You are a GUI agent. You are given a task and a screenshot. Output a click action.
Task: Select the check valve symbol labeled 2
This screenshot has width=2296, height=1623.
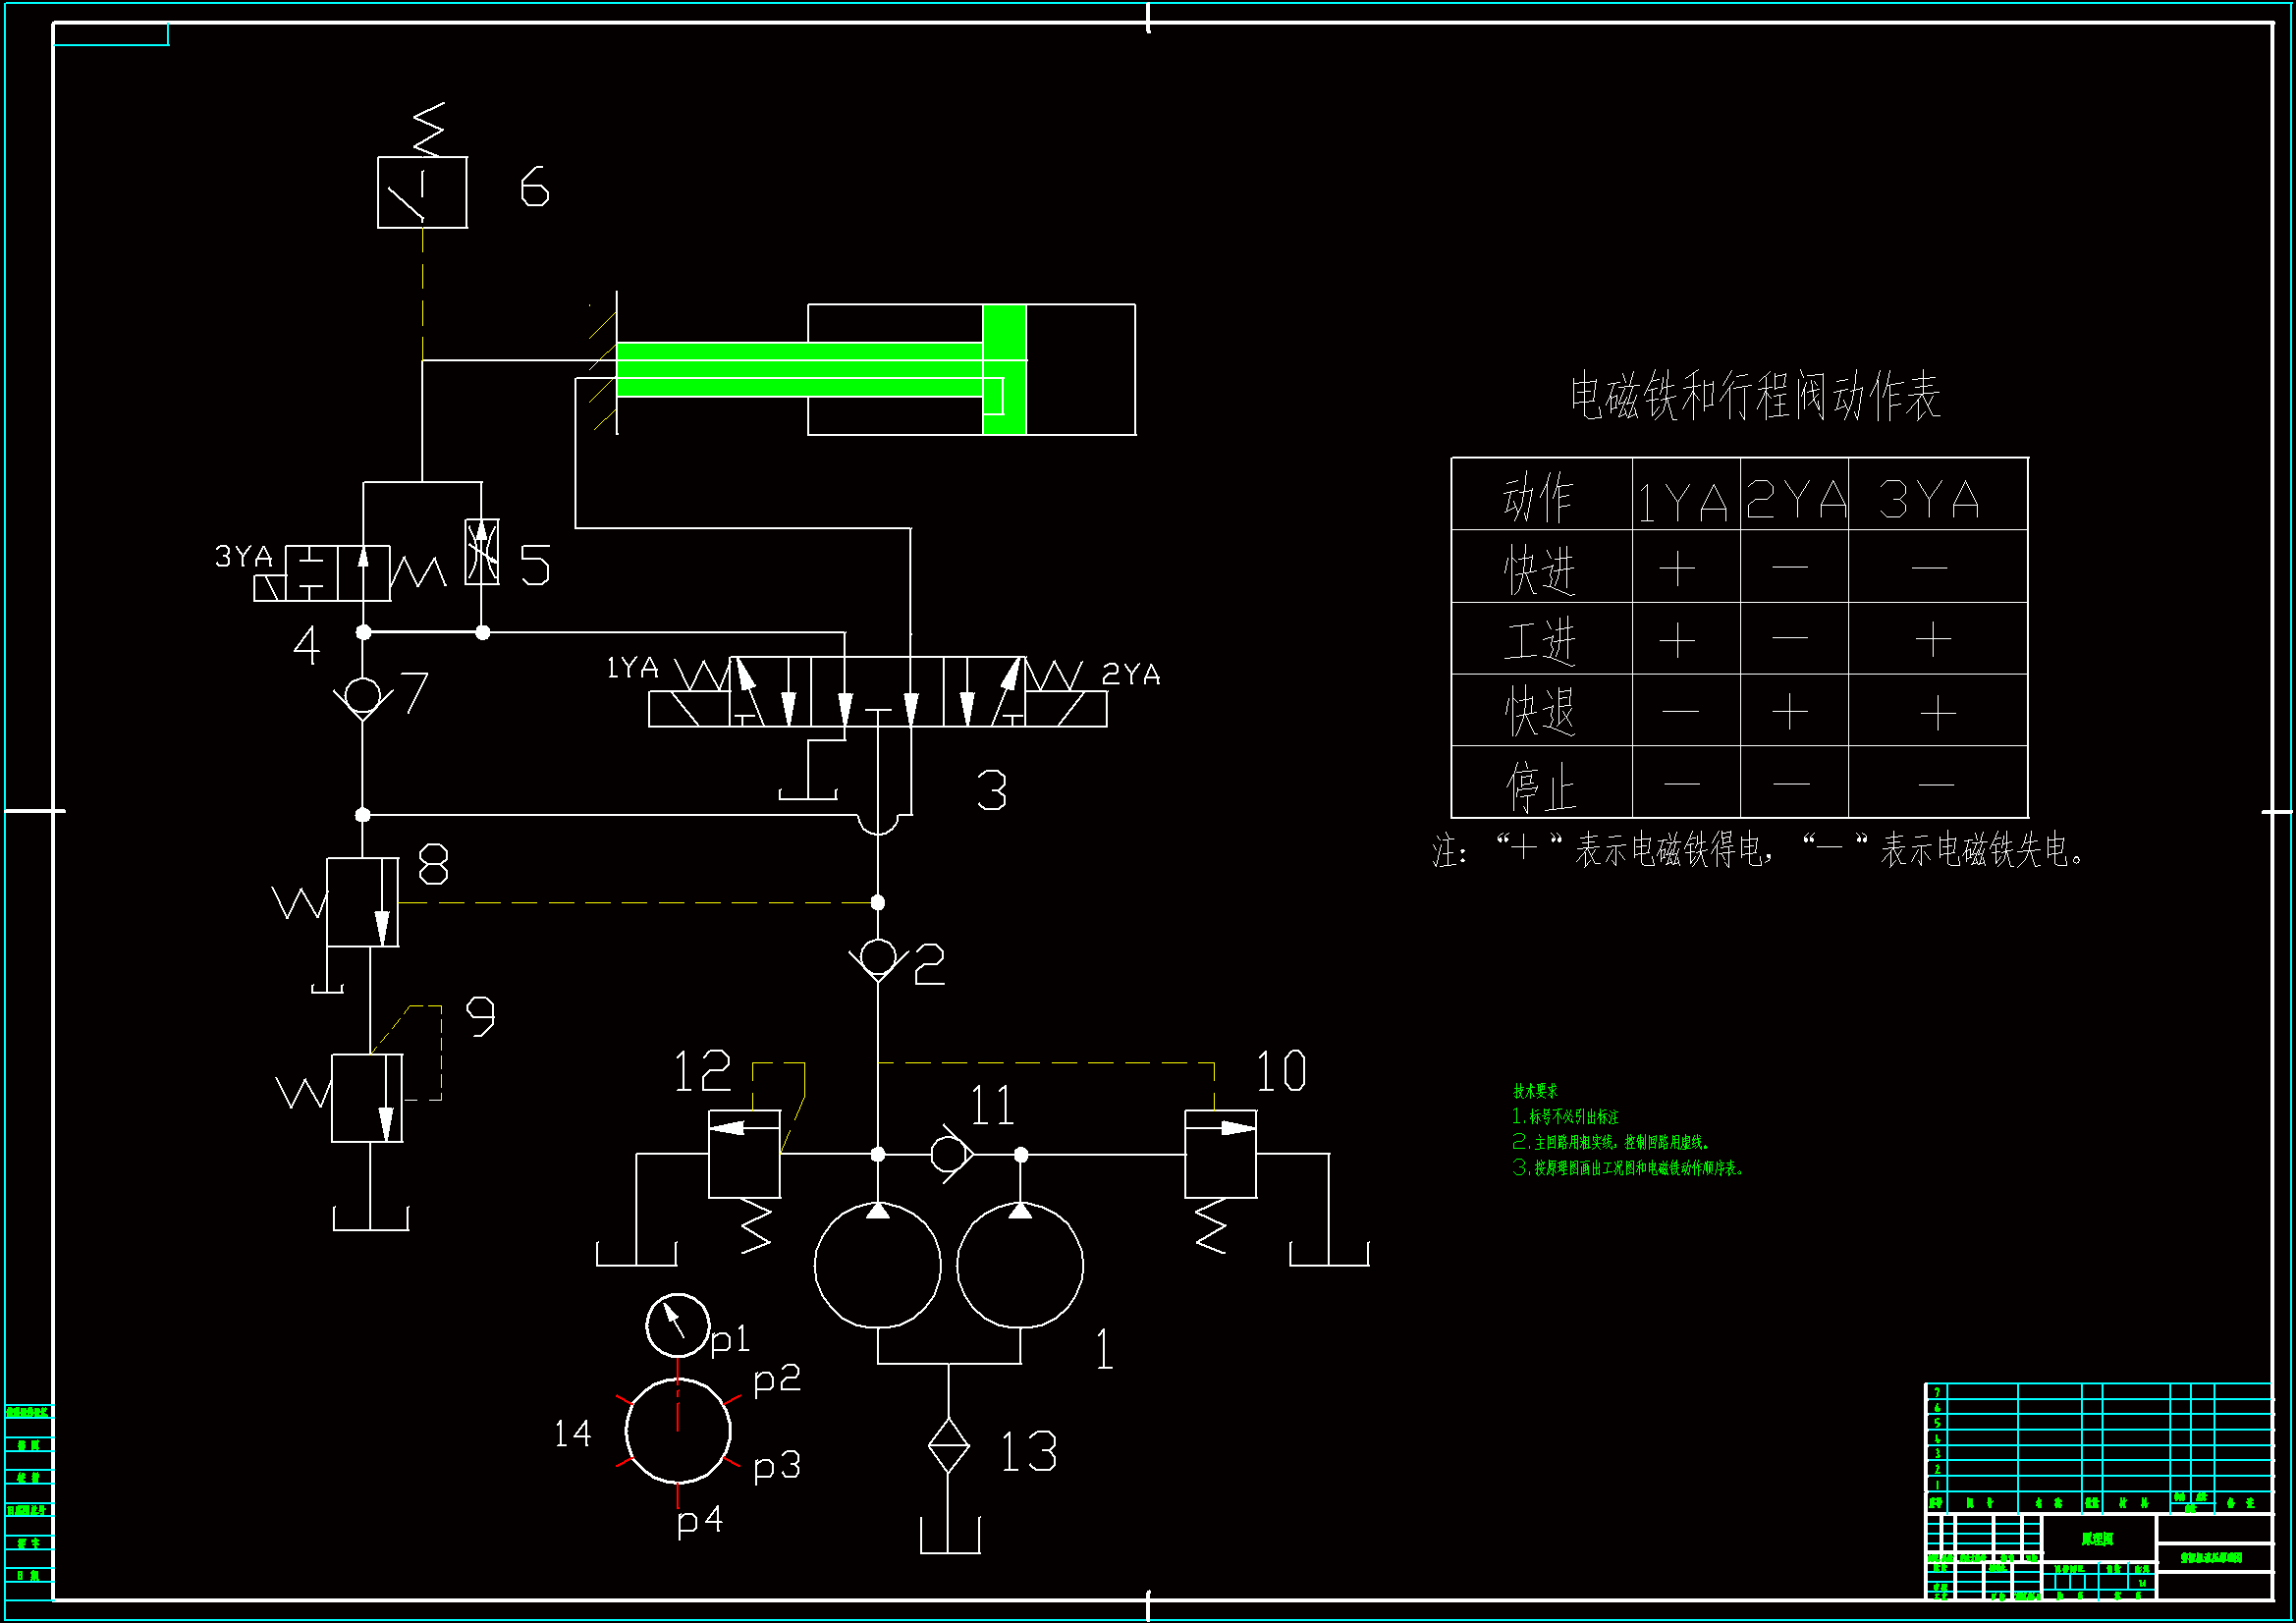click(877, 956)
